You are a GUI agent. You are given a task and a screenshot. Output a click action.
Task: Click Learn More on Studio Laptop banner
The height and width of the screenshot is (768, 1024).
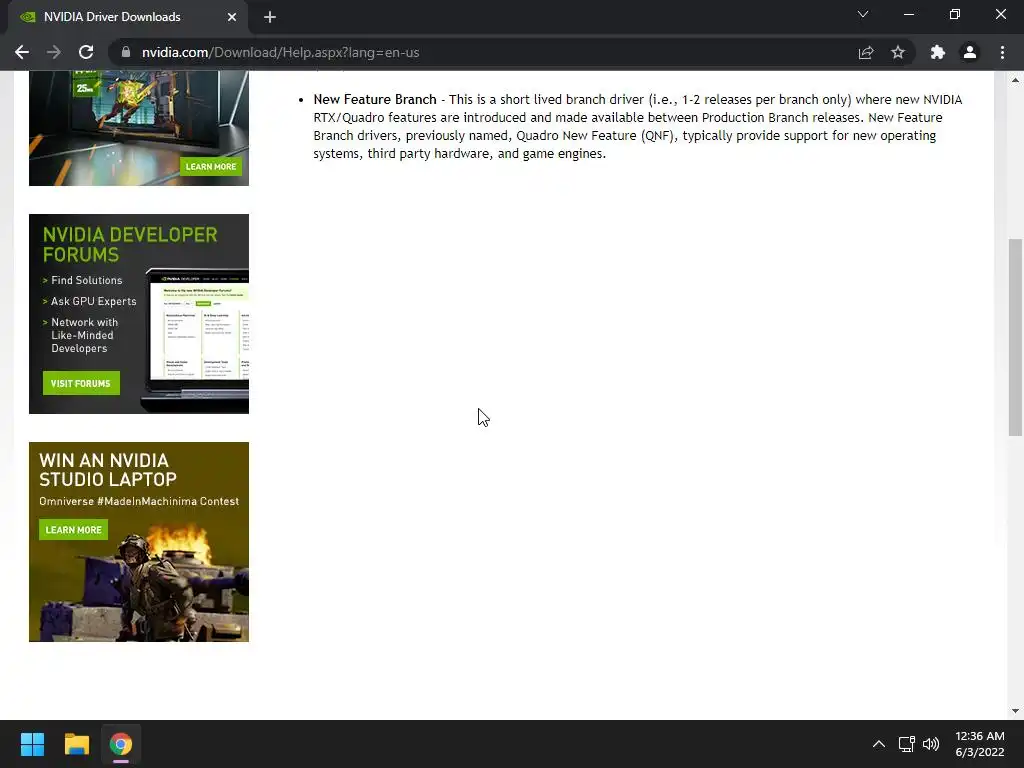tap(73, 530)
